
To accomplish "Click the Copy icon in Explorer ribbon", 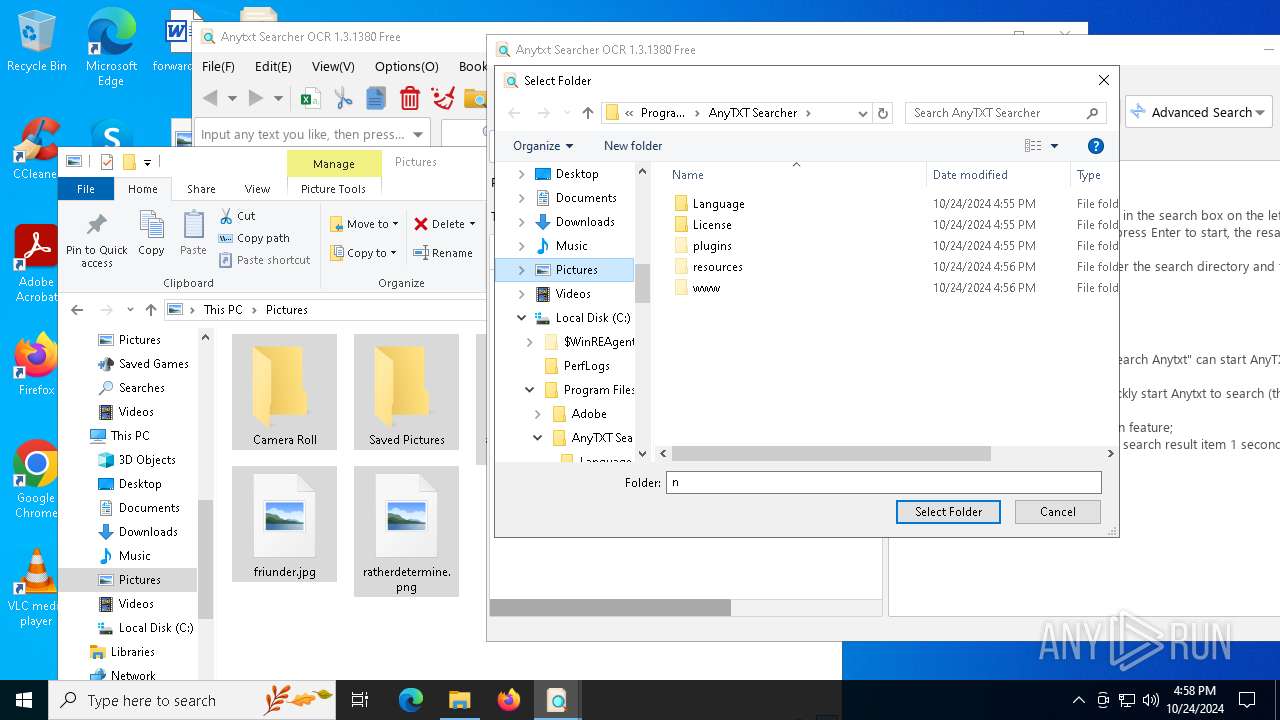I will [x=151, y=234].
